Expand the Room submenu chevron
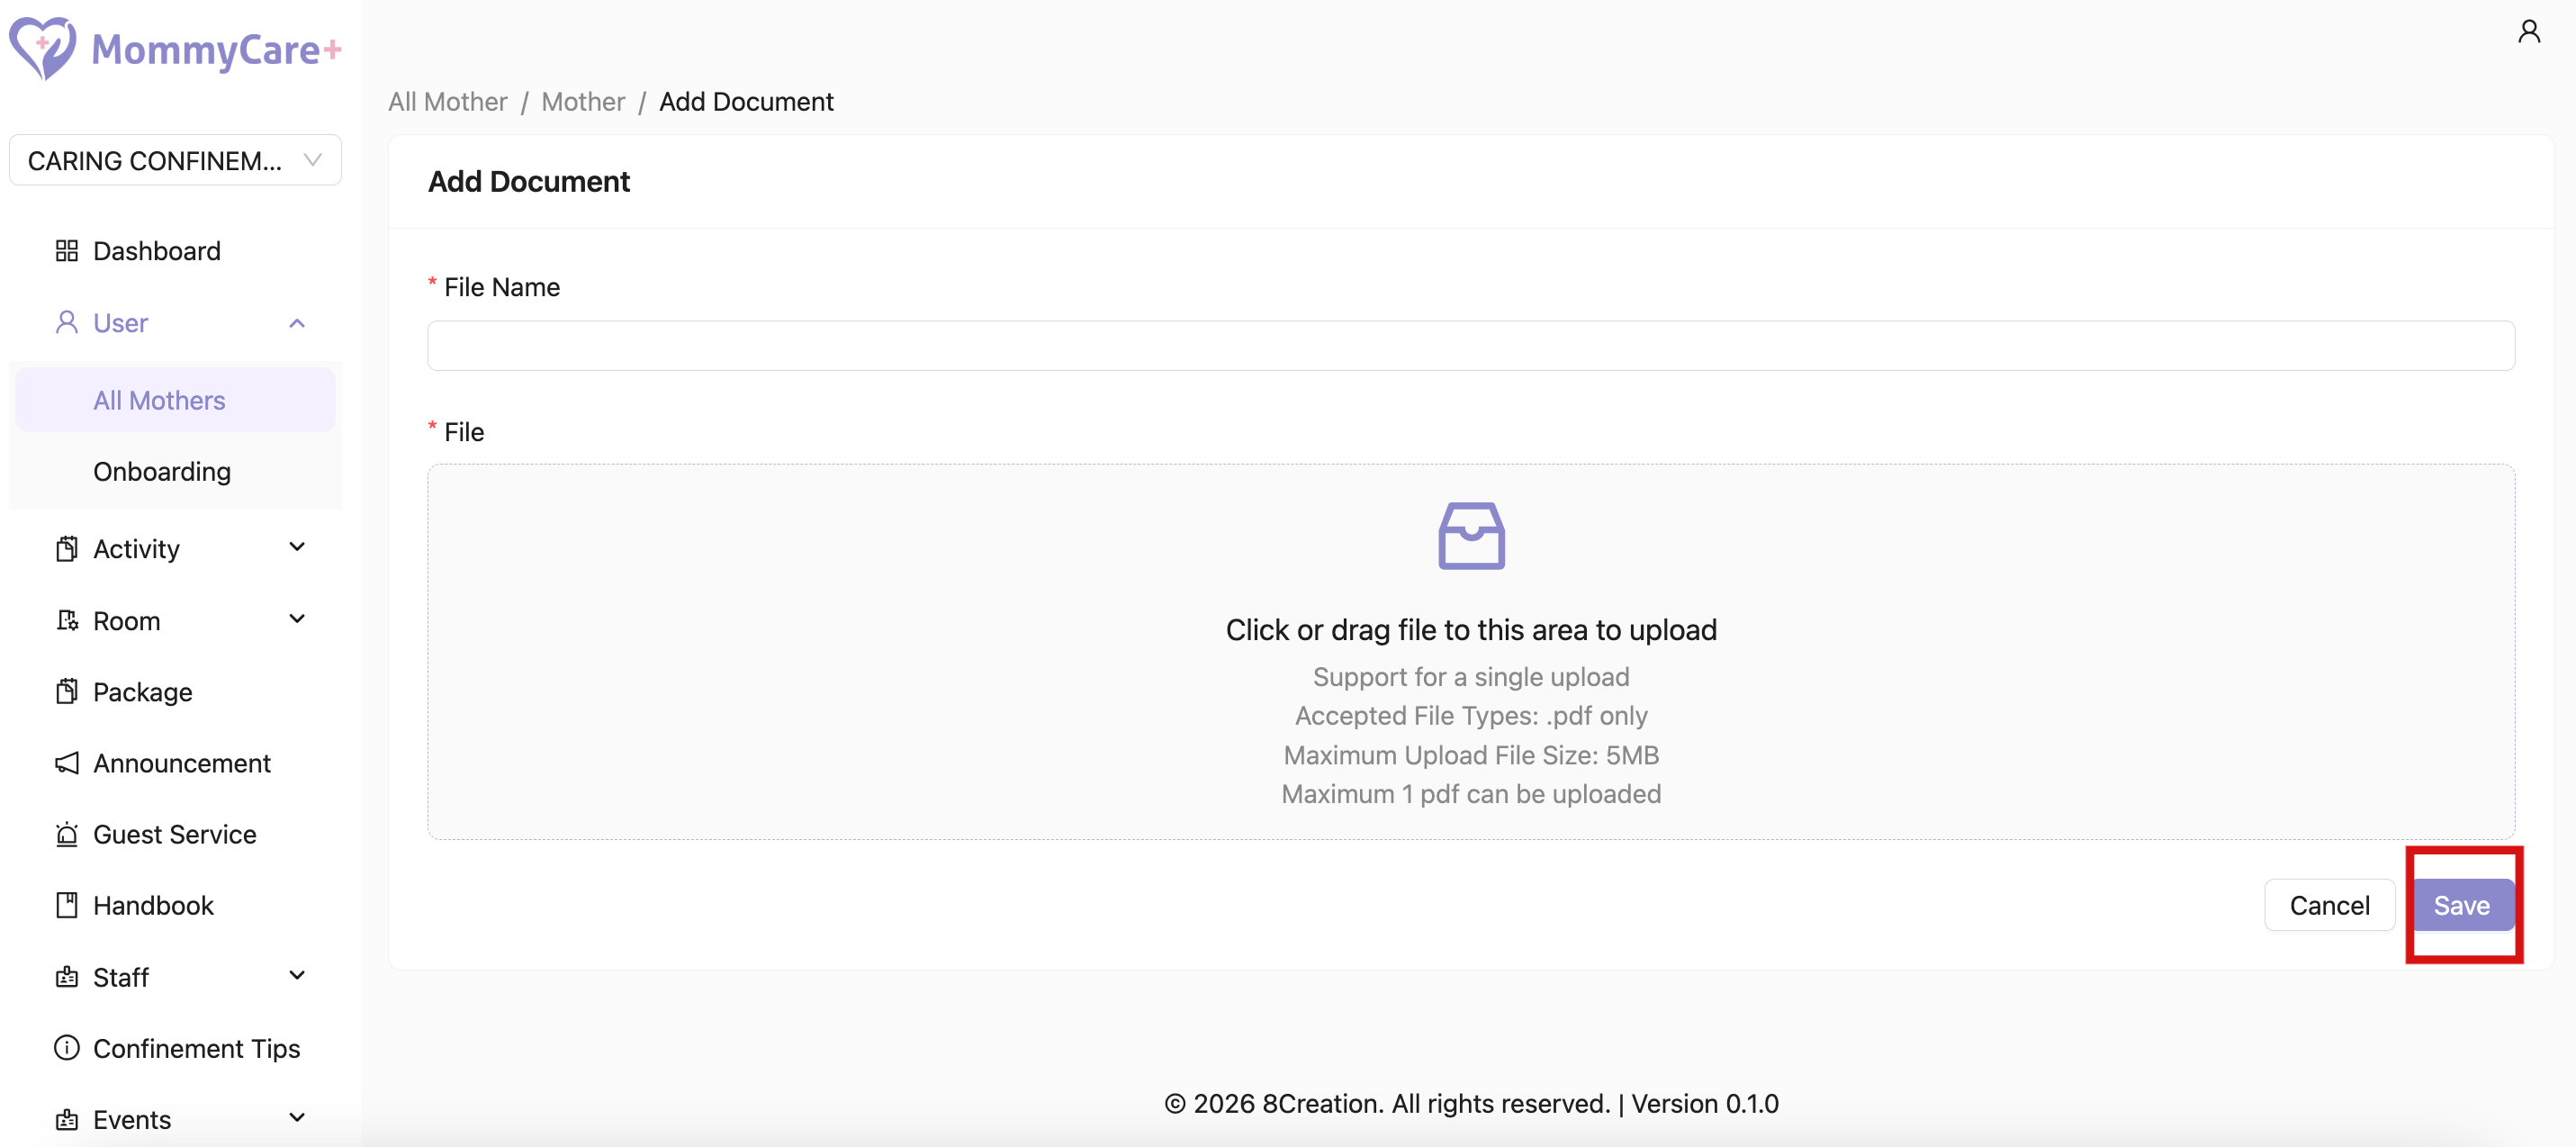The width and height of the screenshot is (2576, 1147). point(296,620)
